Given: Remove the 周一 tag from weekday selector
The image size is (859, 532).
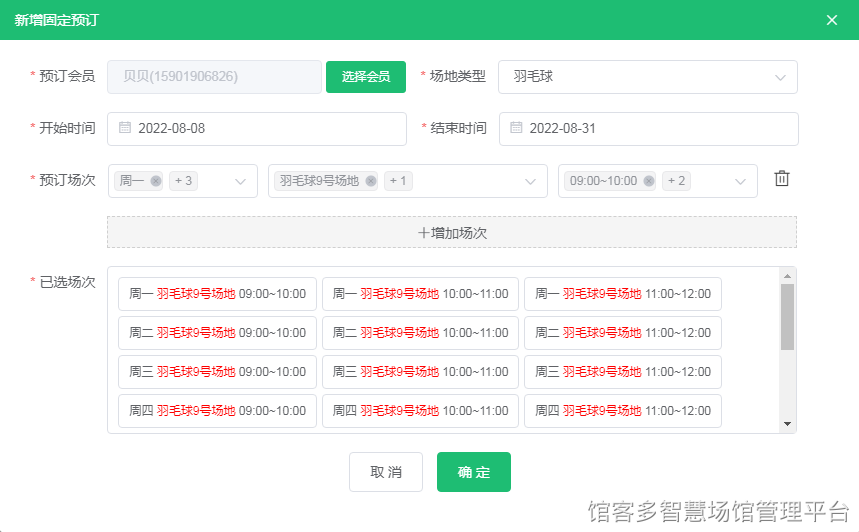Looking at the screenshot, I should [x=155, y=181].
